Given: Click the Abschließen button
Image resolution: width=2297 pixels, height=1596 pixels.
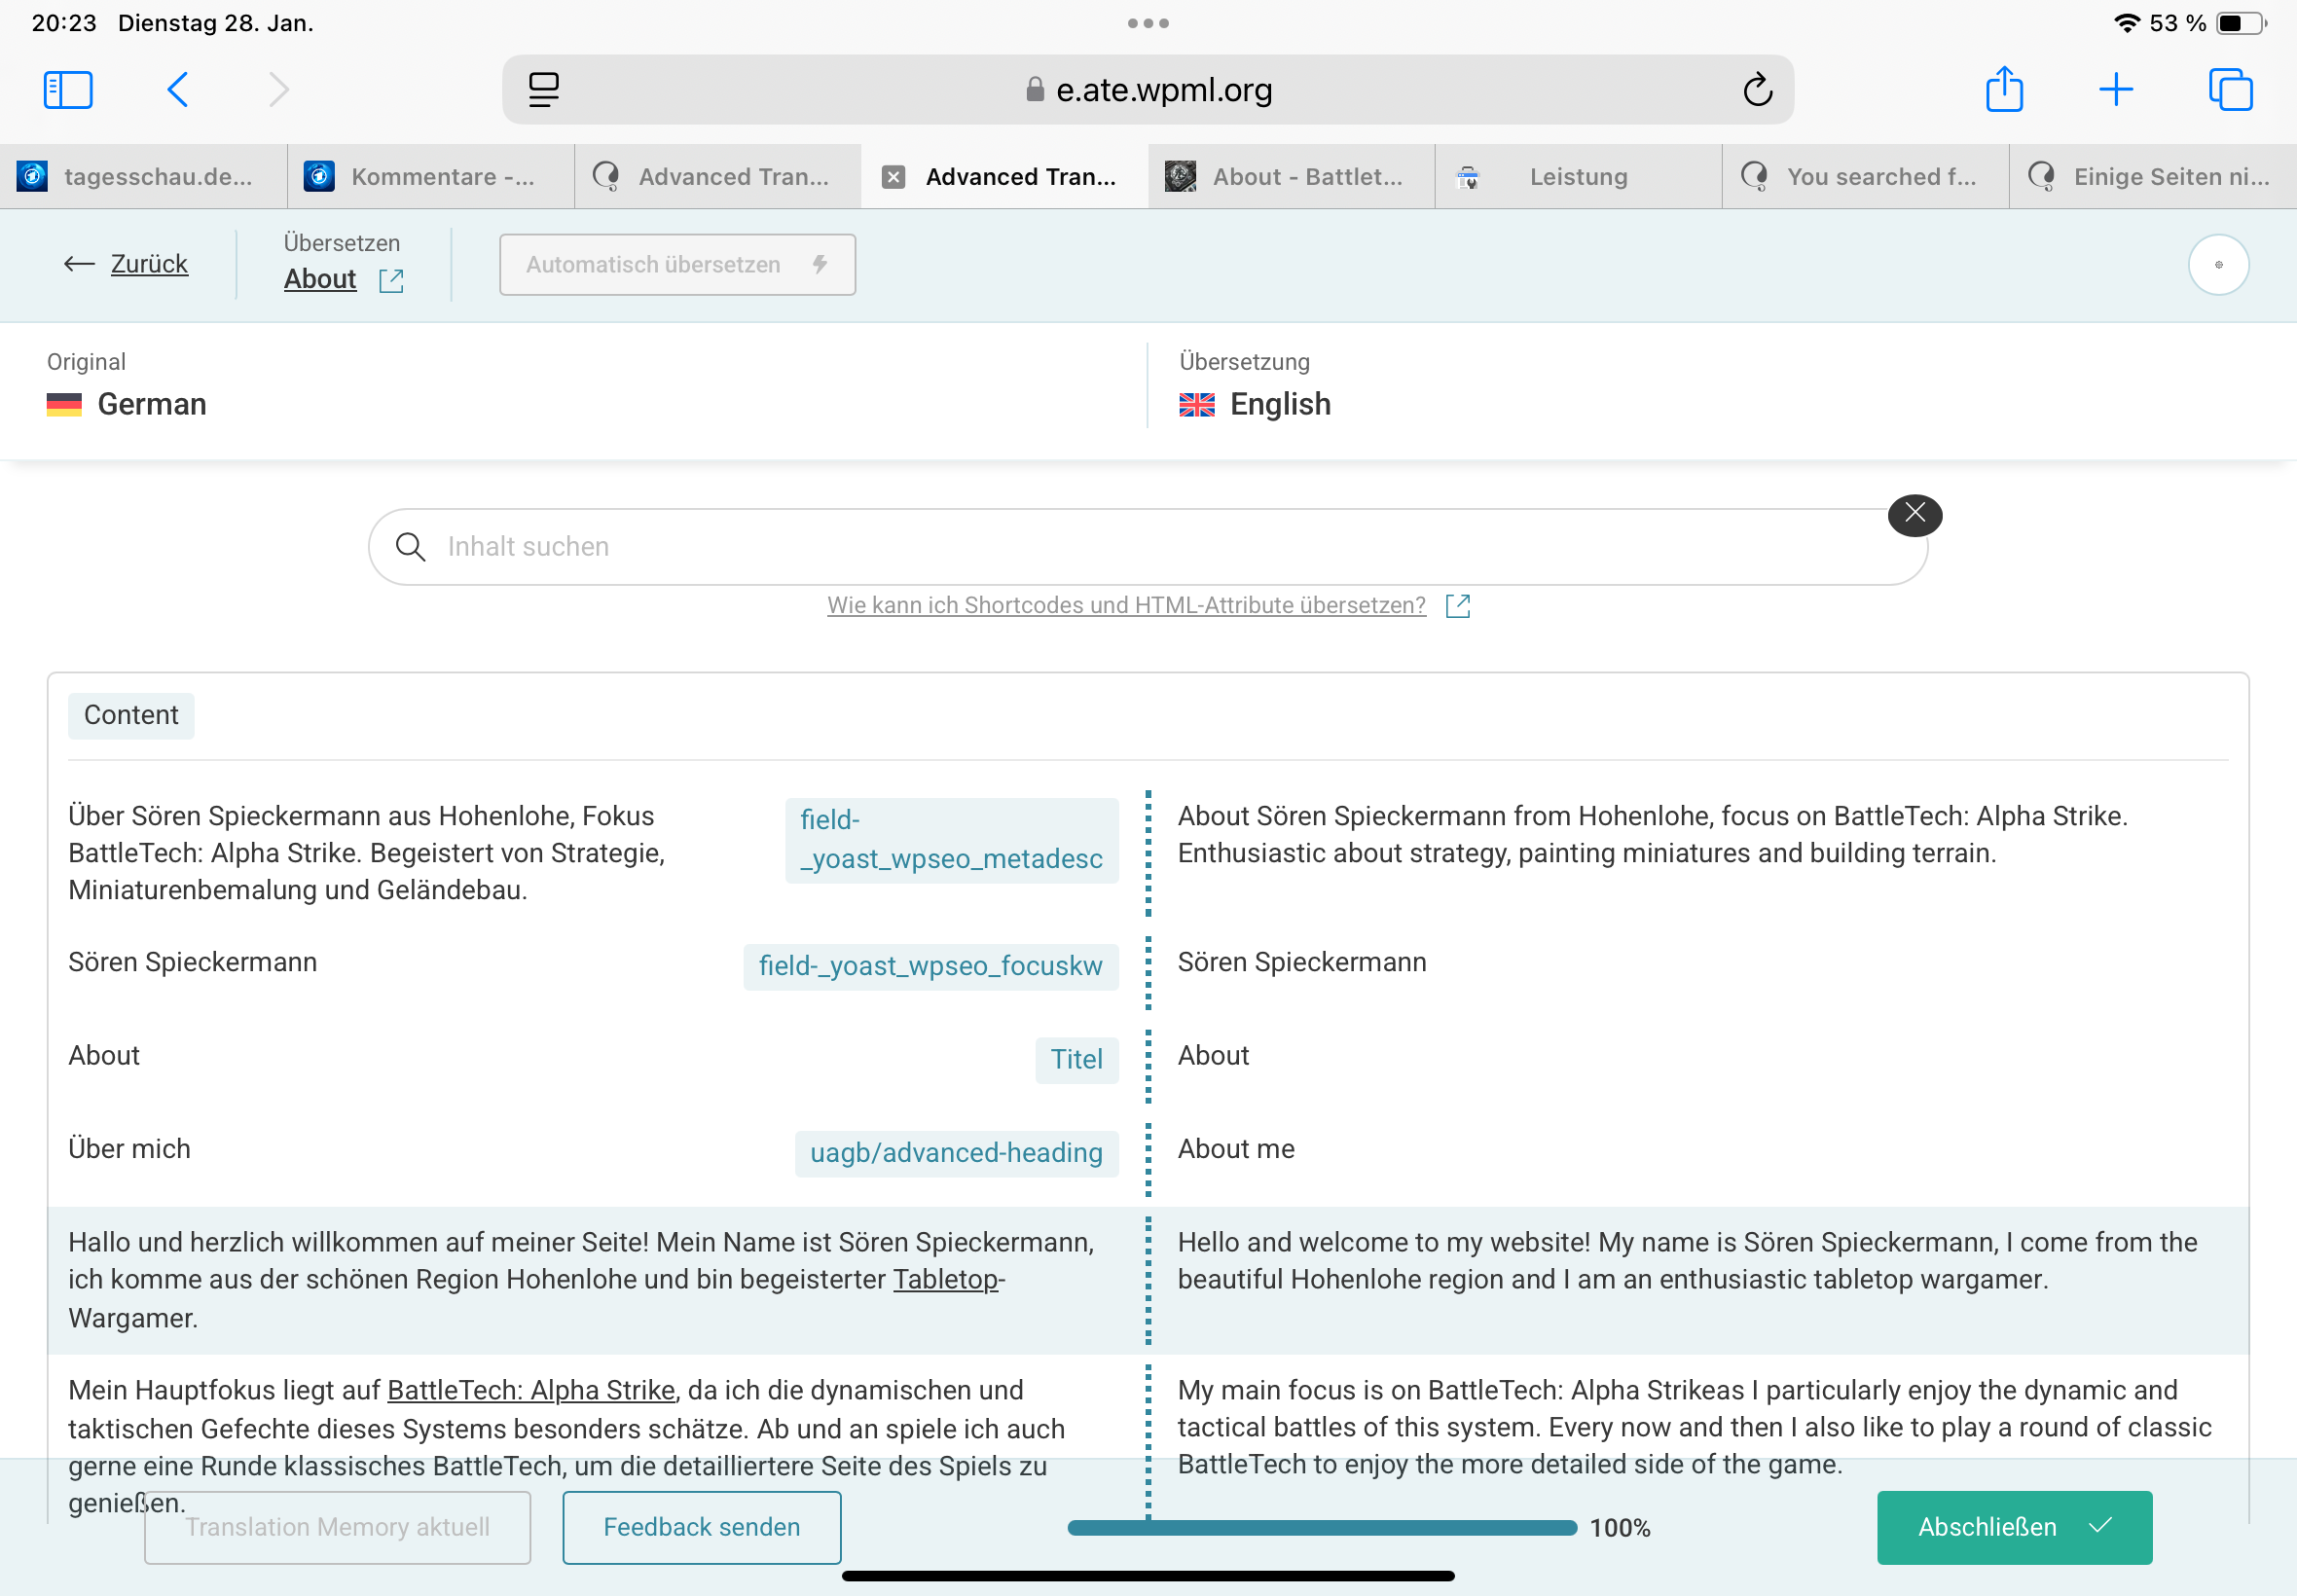Looking at the screenshot, I should click(x=2013, y=1526).
